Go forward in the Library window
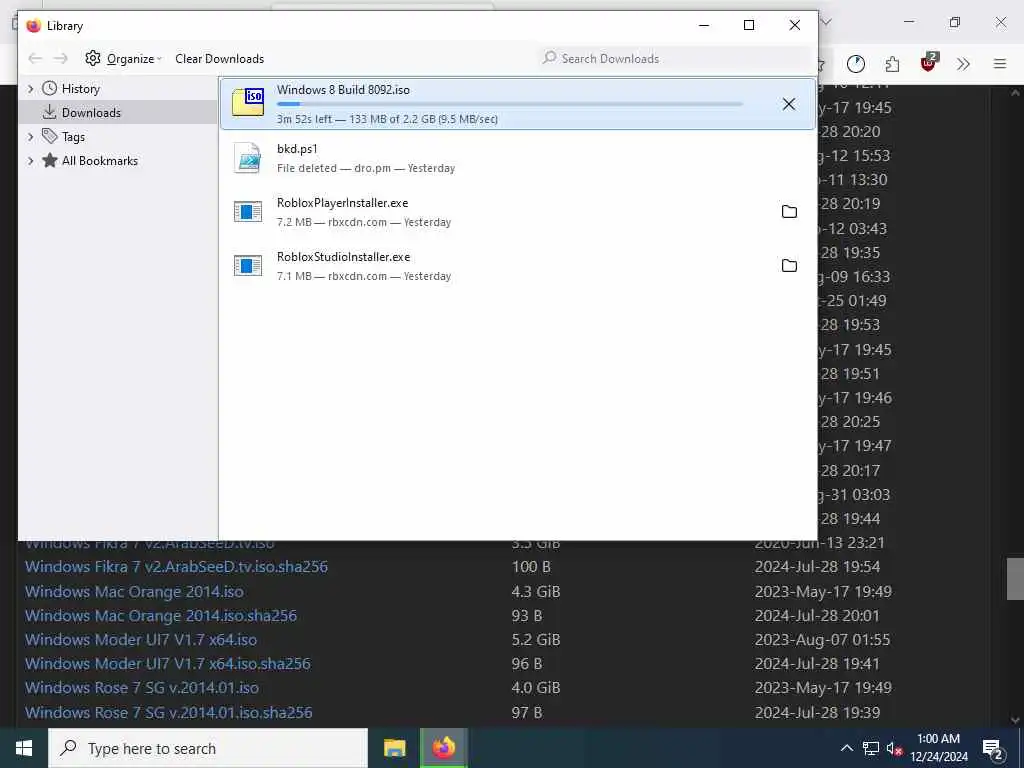 click(x=61, y=59)
